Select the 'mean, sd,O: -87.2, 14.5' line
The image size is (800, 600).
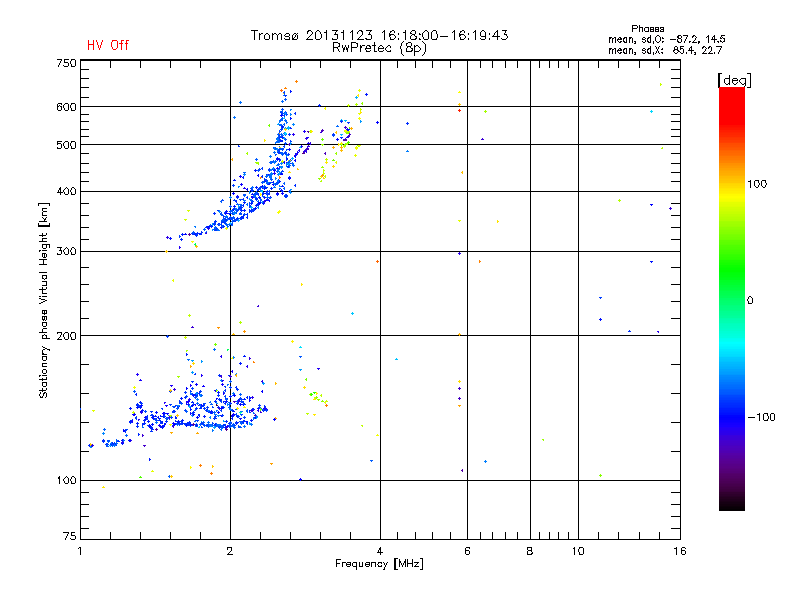(x=666, y=39)
